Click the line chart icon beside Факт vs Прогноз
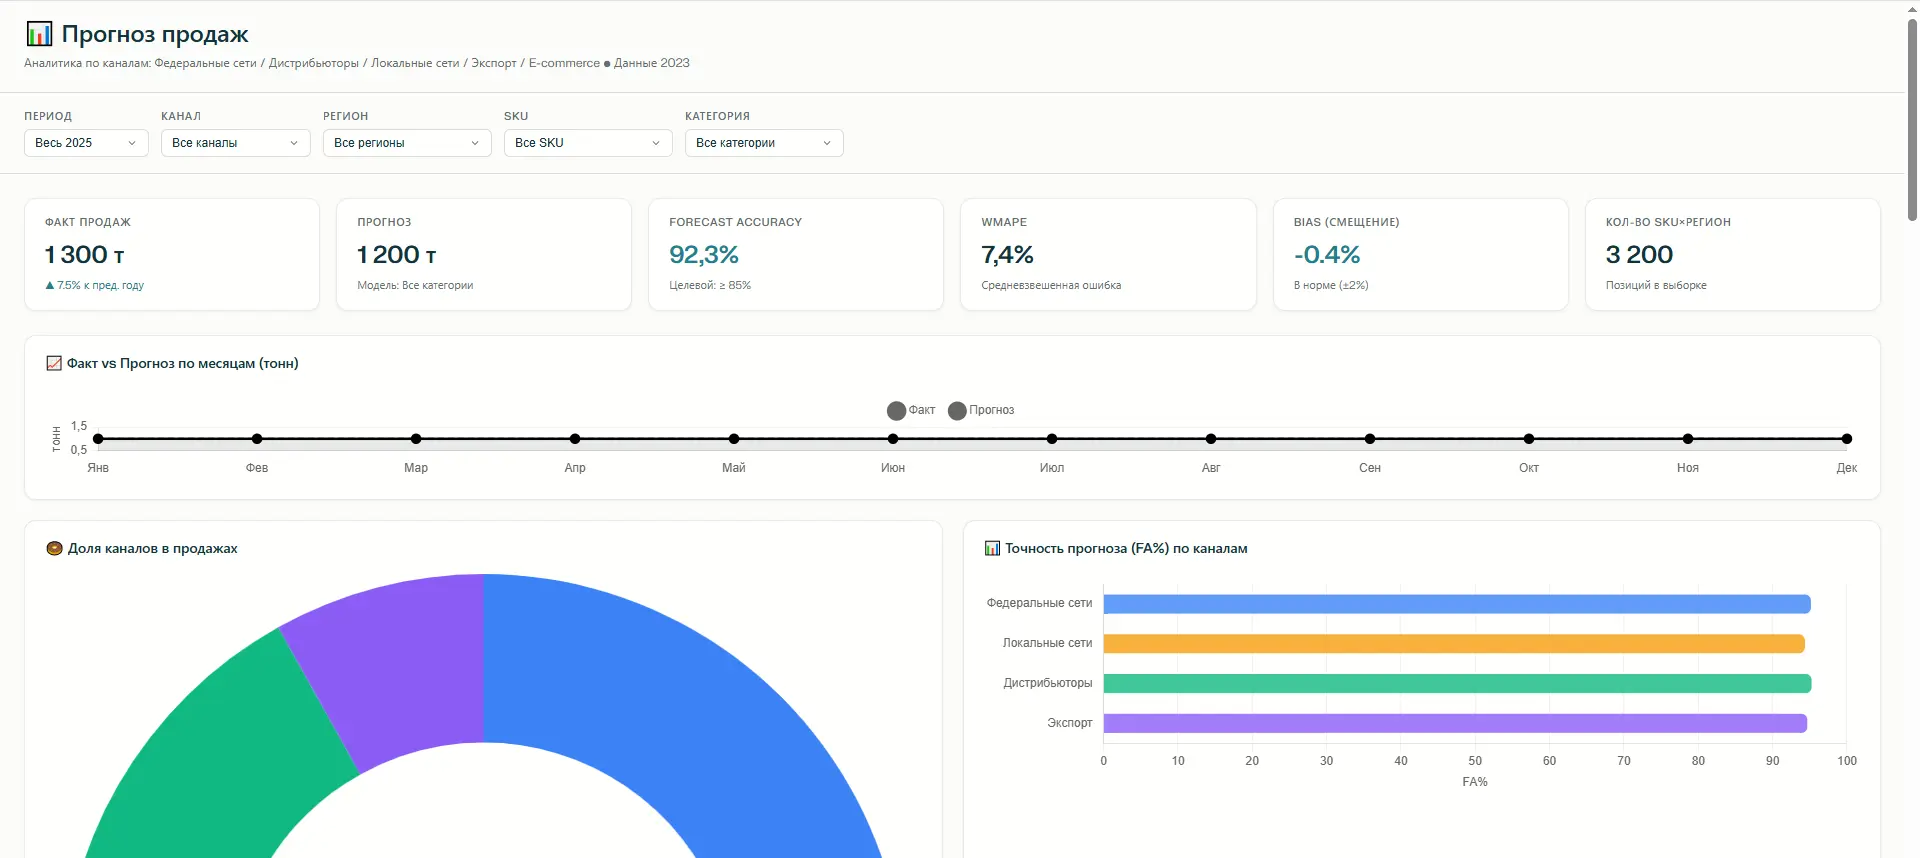 click(54, 363)
